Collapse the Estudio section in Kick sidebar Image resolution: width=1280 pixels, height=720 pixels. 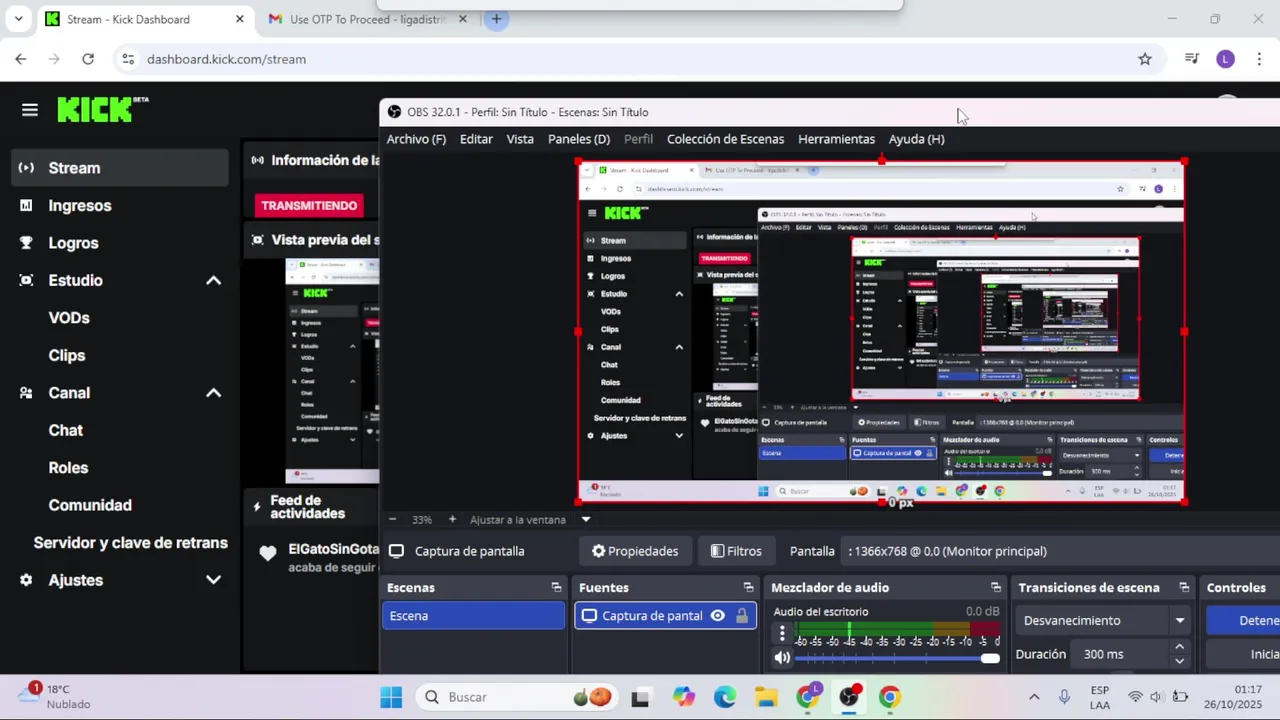click(x=213, y=281)
